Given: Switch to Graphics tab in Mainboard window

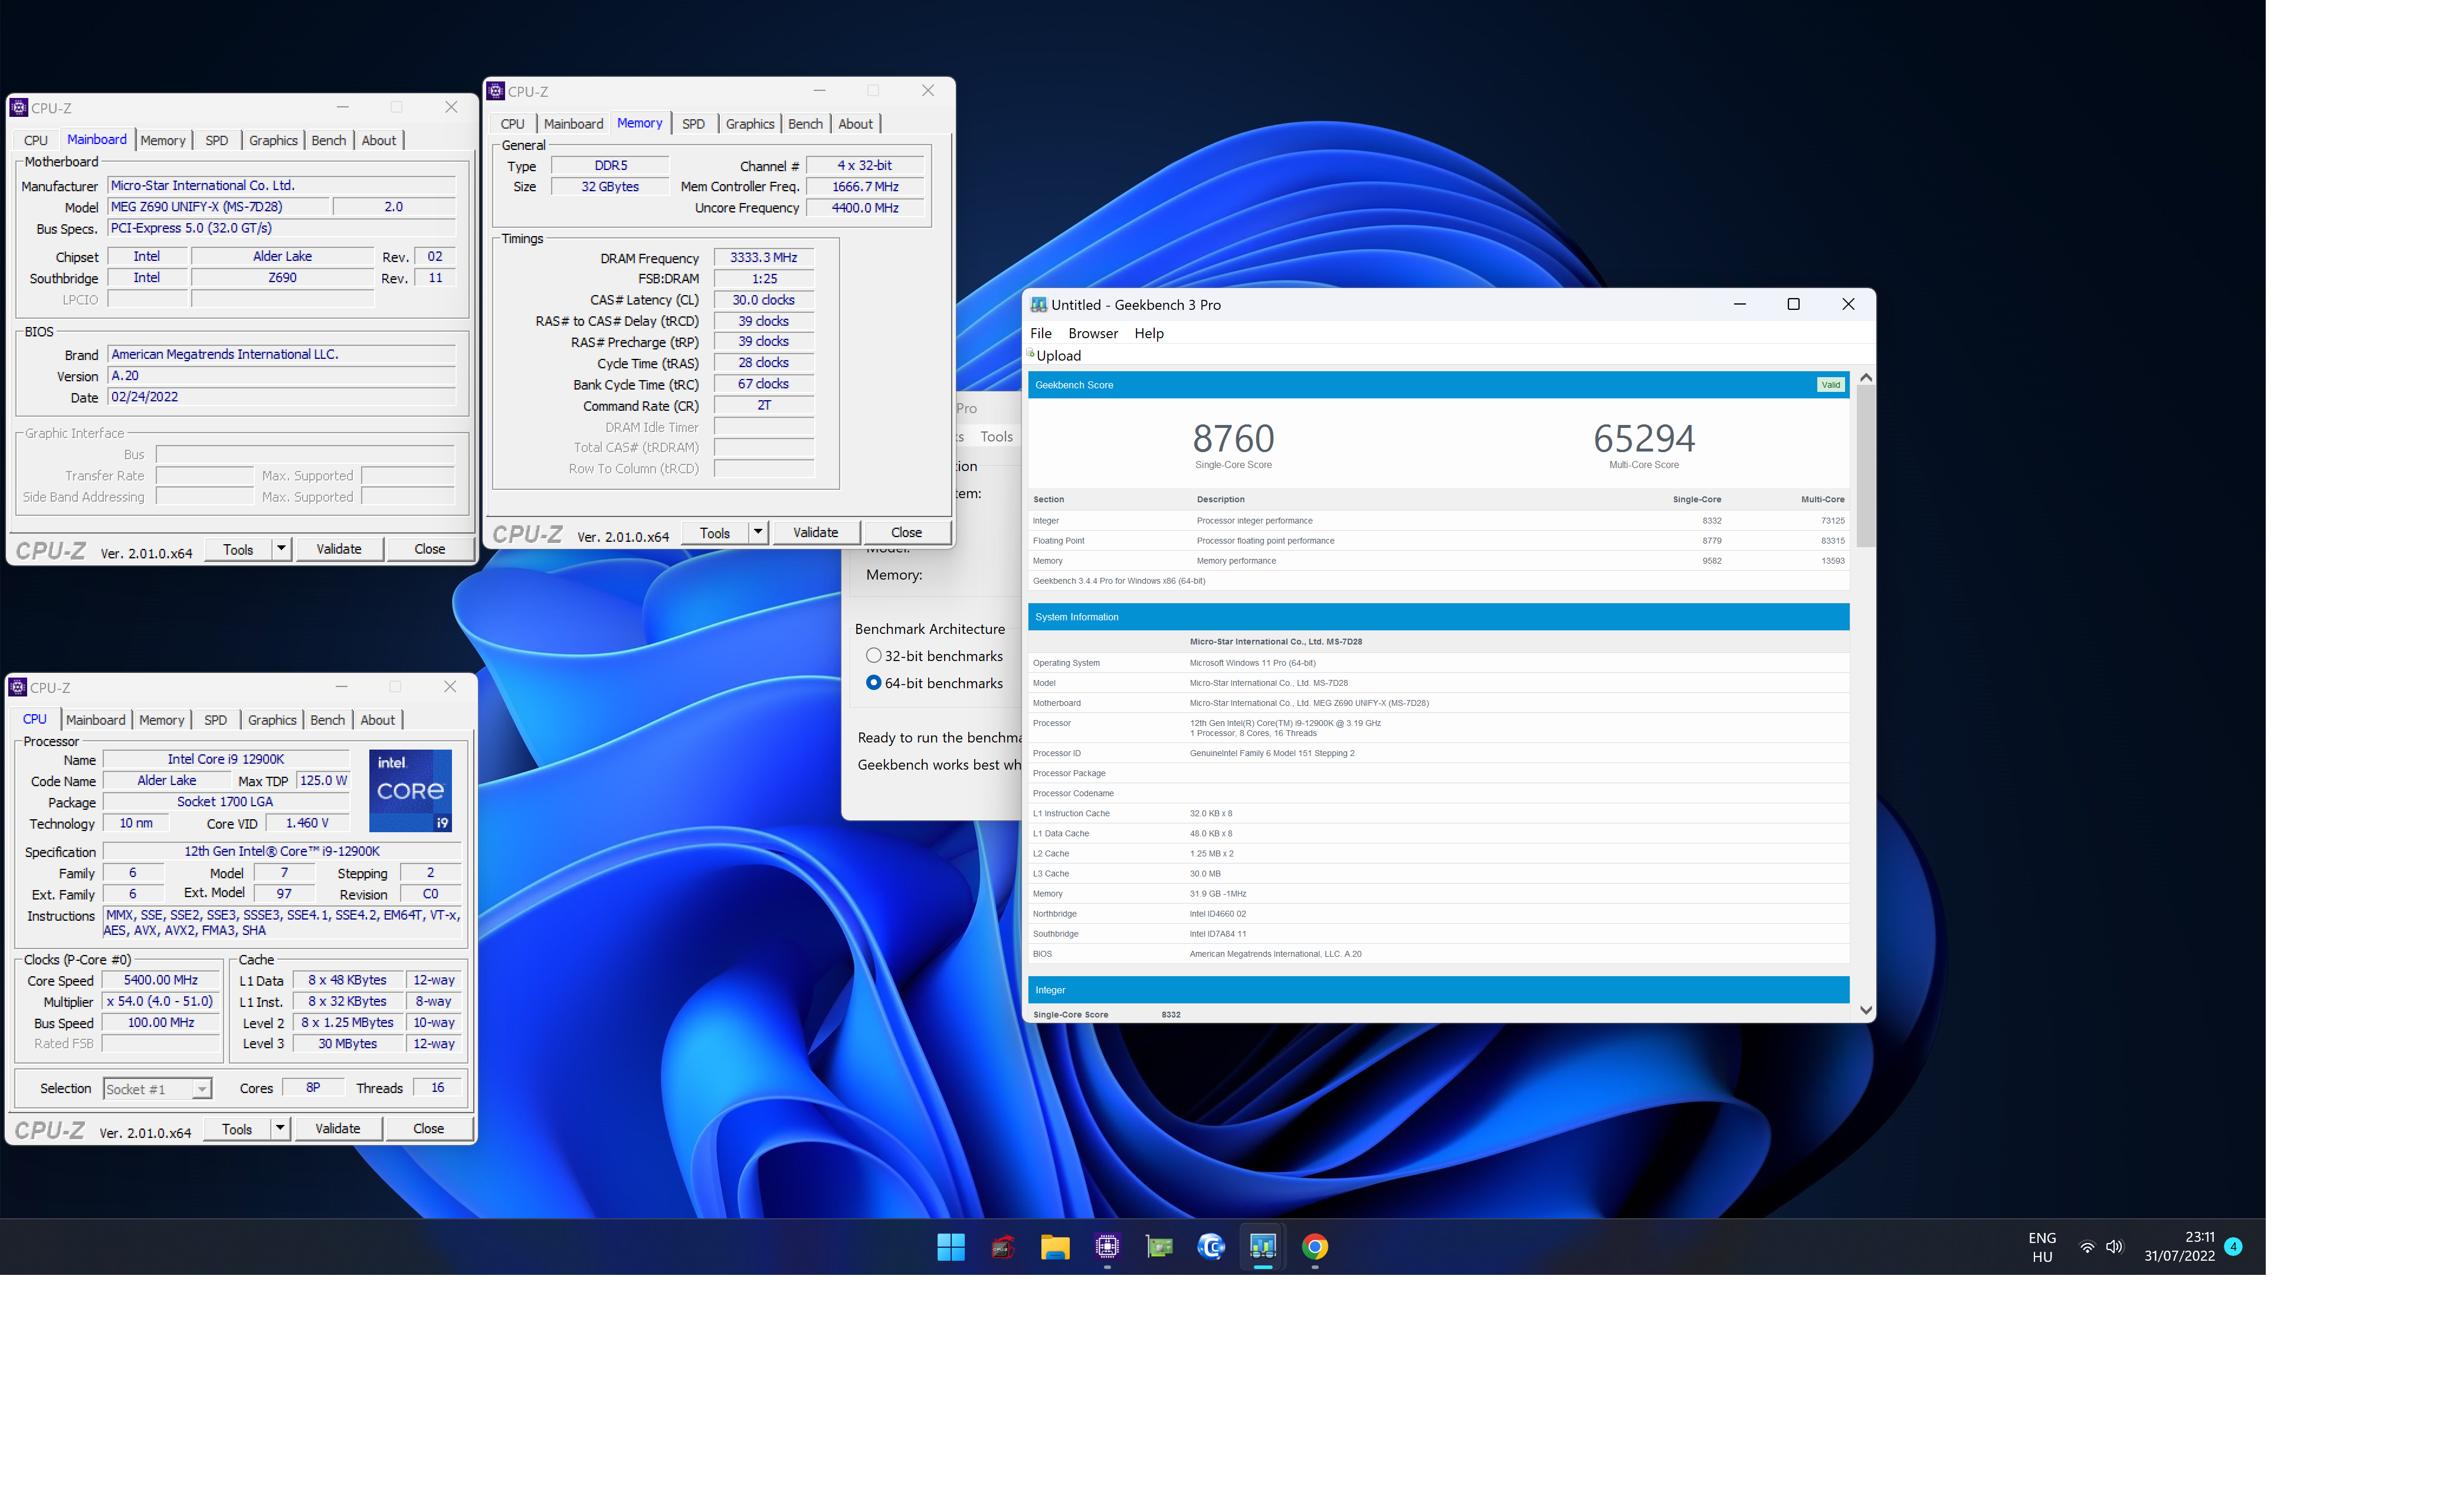Looking at the screenshot, I should point(273,141).
